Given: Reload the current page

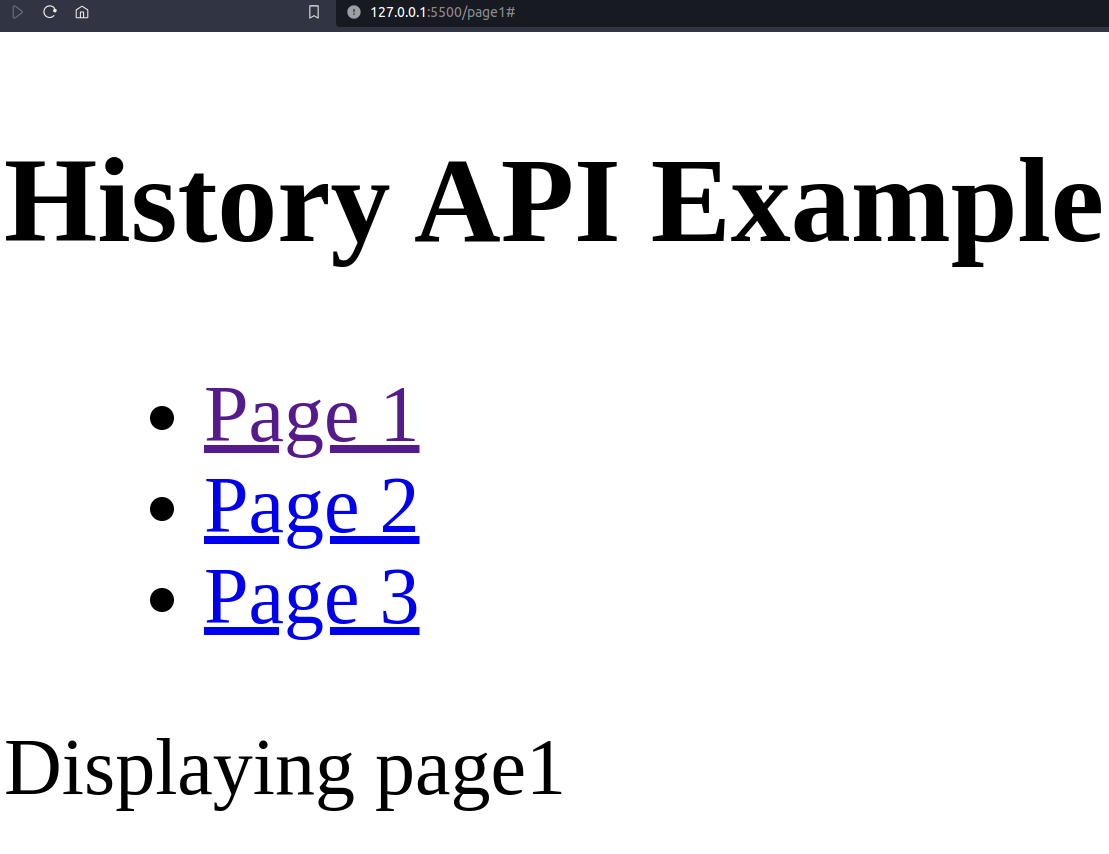Looking at the screenshot, I should pyautogui.click(x=49, y=13).
